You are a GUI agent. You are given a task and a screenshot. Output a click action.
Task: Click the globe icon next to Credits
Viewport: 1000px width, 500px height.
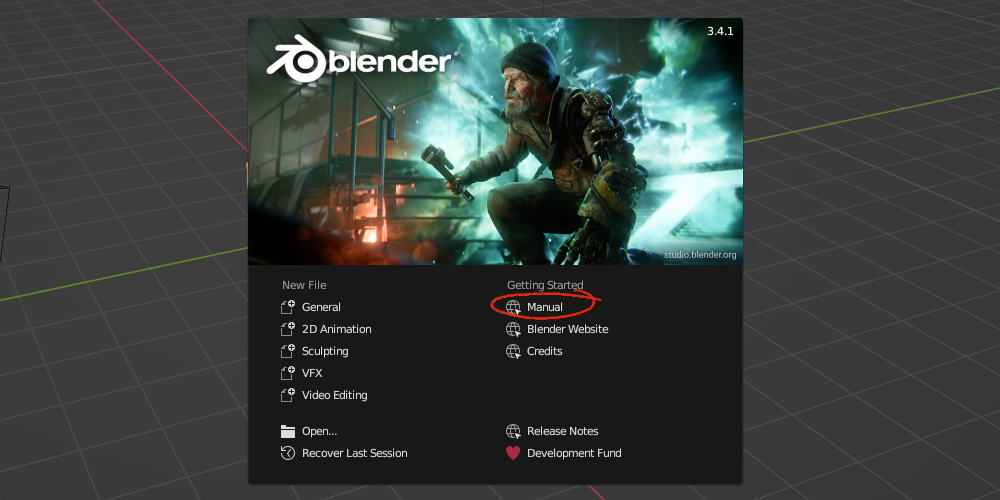tap(513, 351)
